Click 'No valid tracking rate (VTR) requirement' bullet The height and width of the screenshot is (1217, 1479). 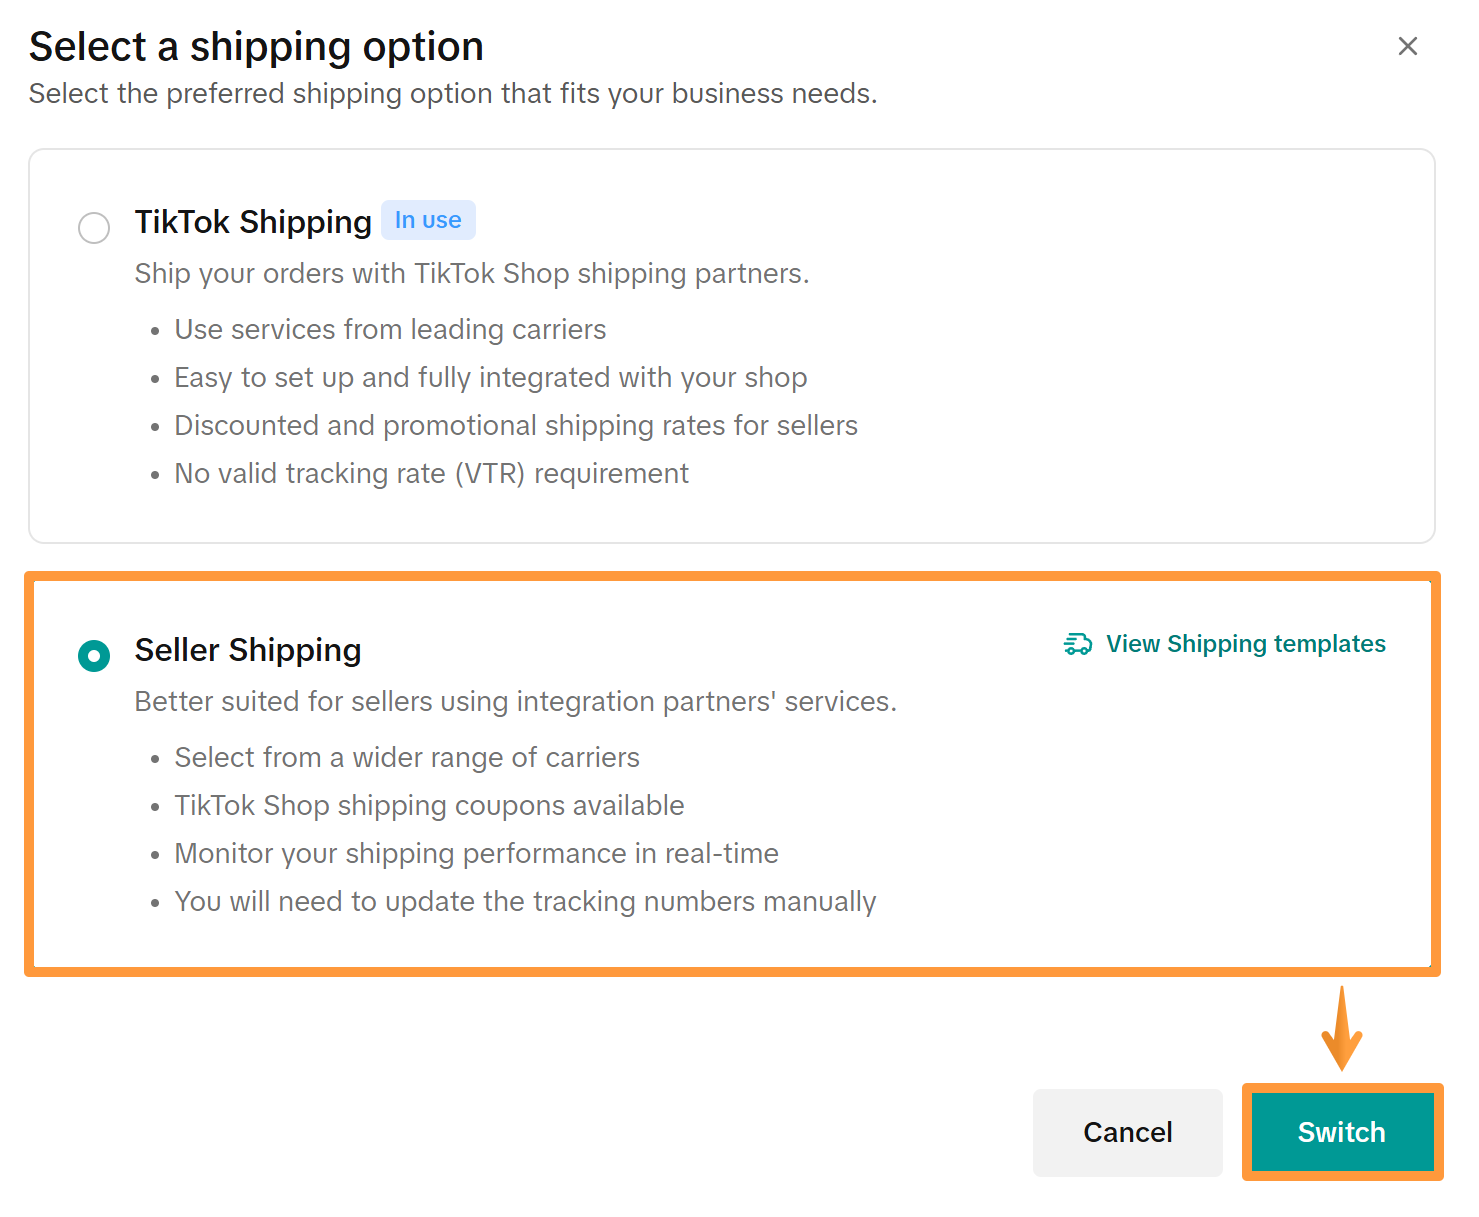click(432, 473)
